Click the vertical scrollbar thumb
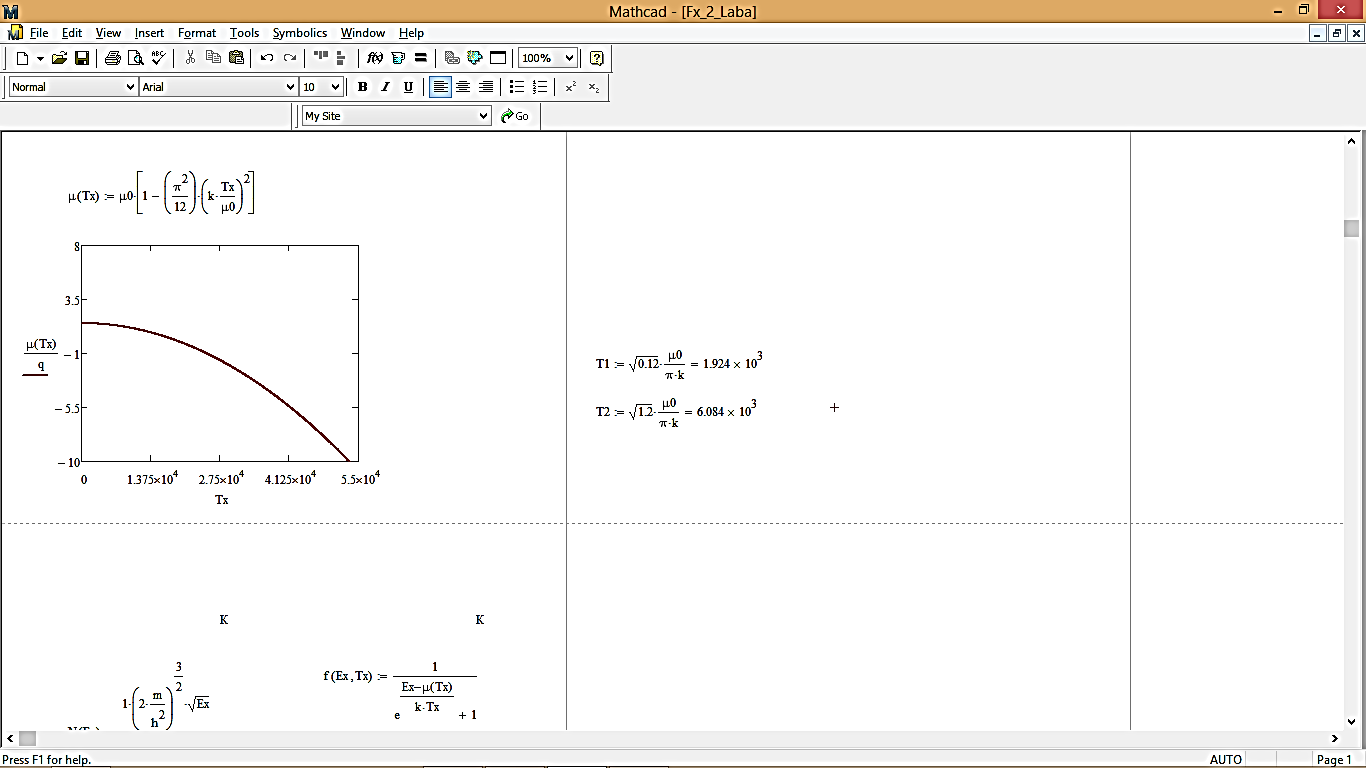 click(x=1352, y=228)
